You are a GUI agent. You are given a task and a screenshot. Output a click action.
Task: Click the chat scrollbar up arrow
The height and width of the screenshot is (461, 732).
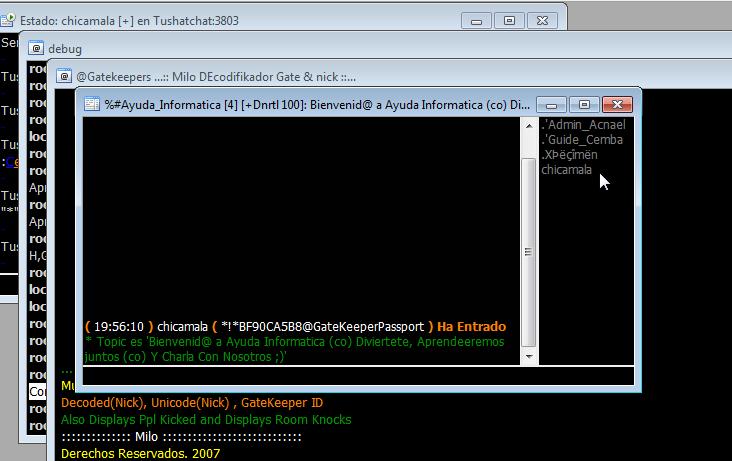(528, 126)
